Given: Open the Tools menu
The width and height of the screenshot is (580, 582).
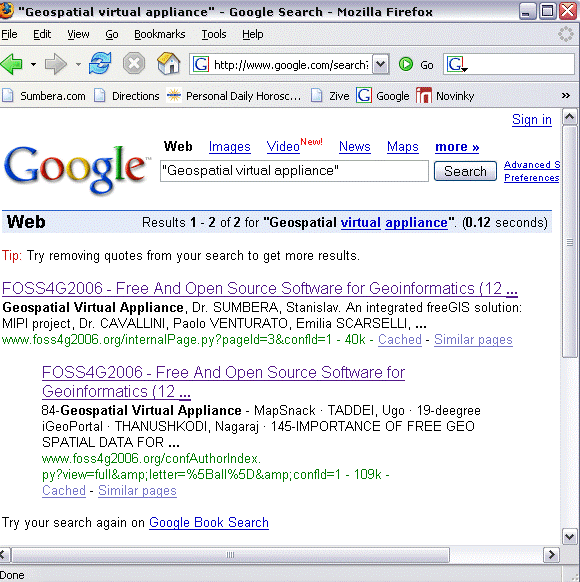Looking at the screenshot, I should pos(214,34).
